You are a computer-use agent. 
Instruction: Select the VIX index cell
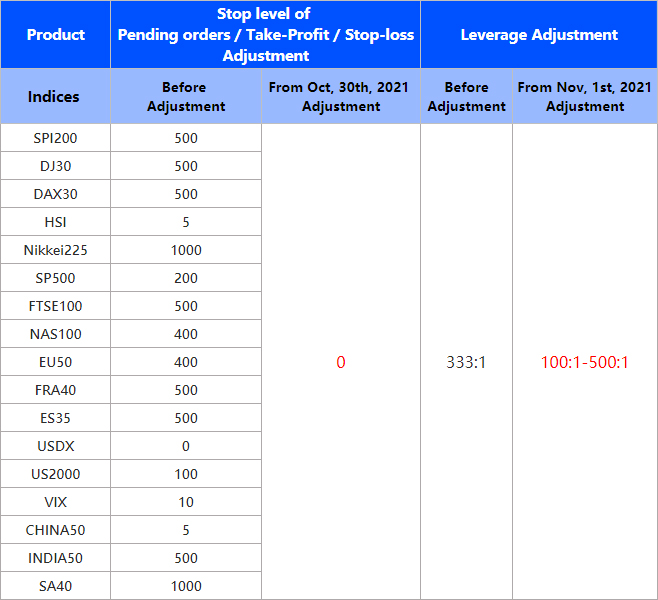click(x=55, y=502)
